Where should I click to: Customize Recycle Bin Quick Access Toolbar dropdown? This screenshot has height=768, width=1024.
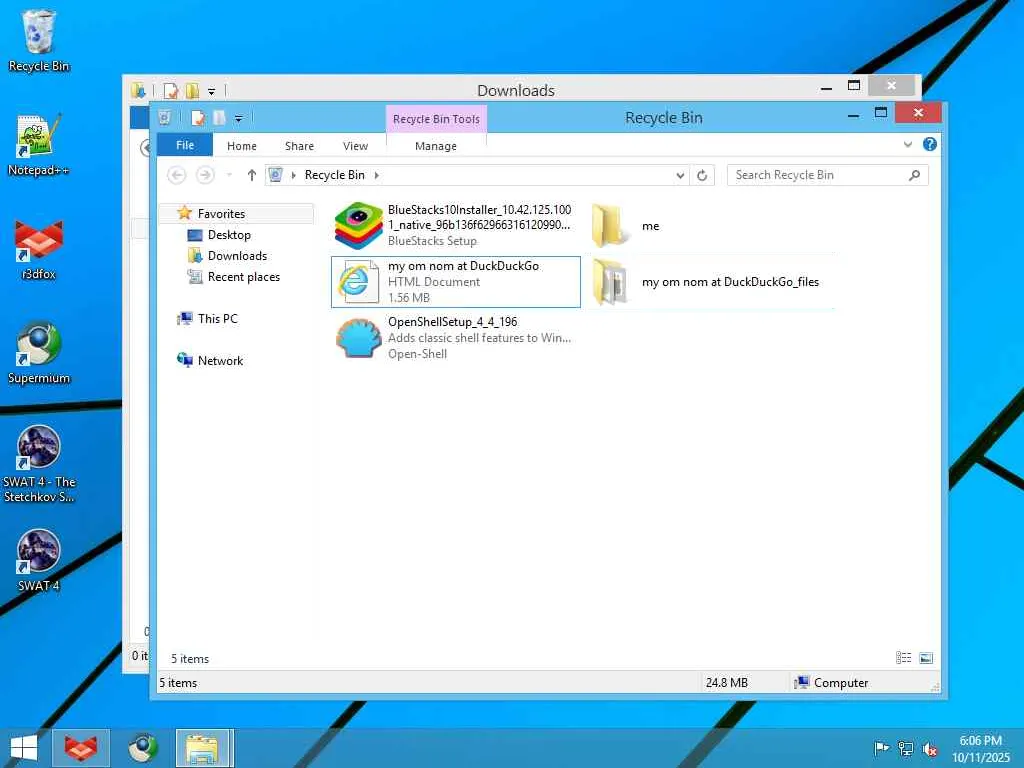(238, 118)
